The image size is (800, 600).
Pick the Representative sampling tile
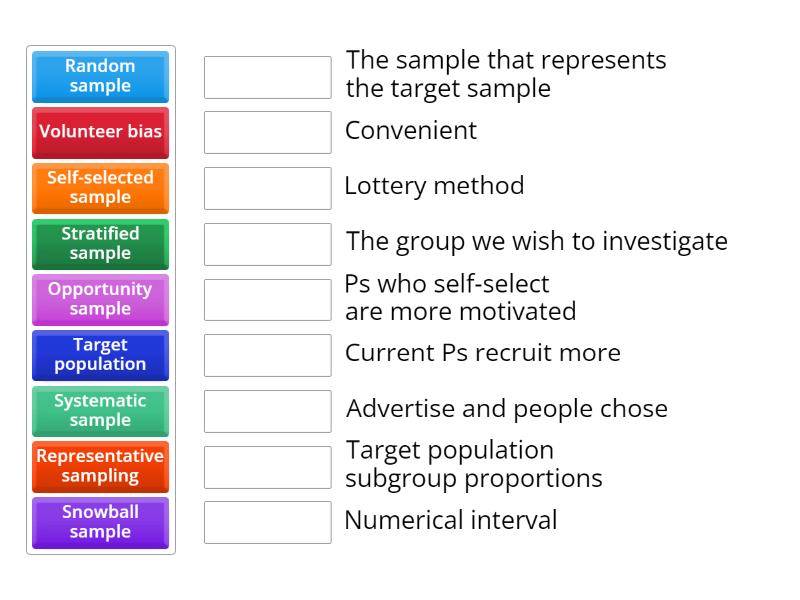click(x=100, y=466)
